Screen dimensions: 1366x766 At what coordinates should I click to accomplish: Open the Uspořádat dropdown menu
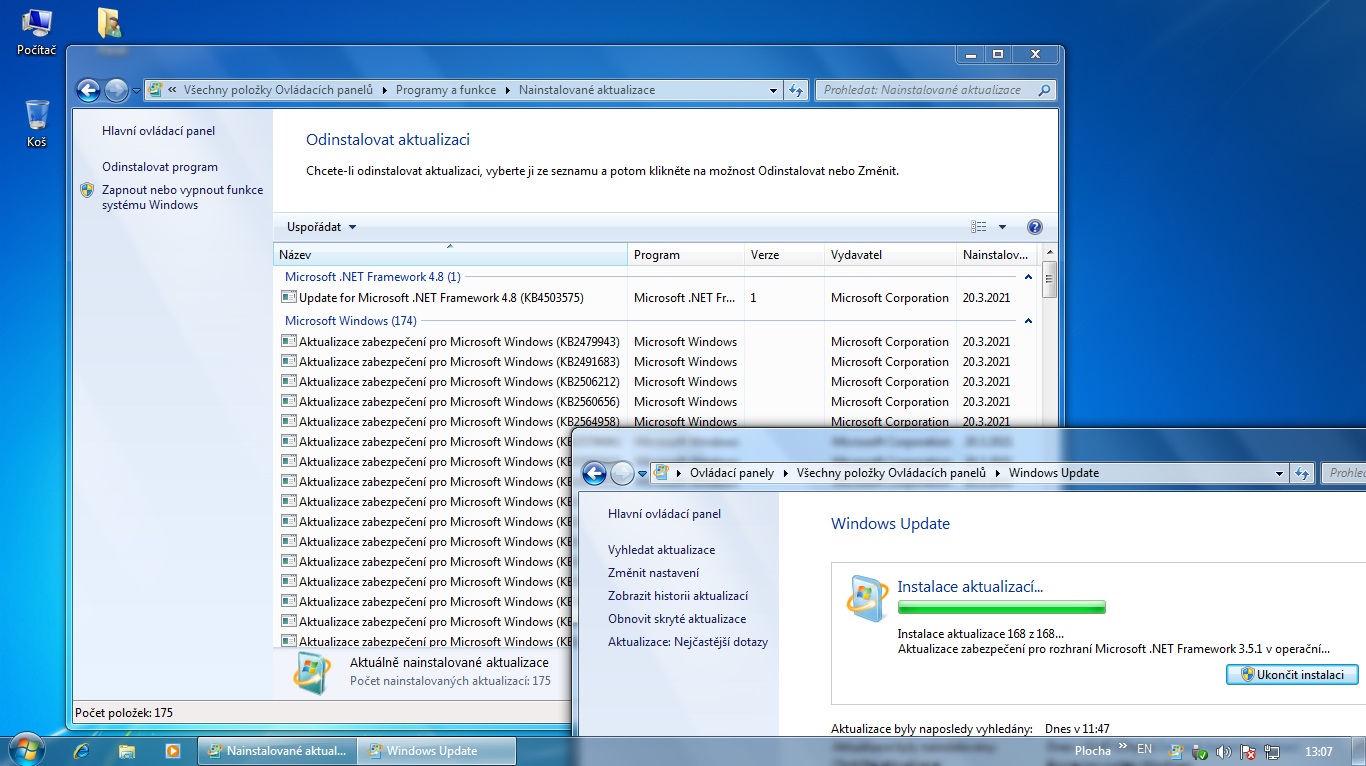(321, 227)
